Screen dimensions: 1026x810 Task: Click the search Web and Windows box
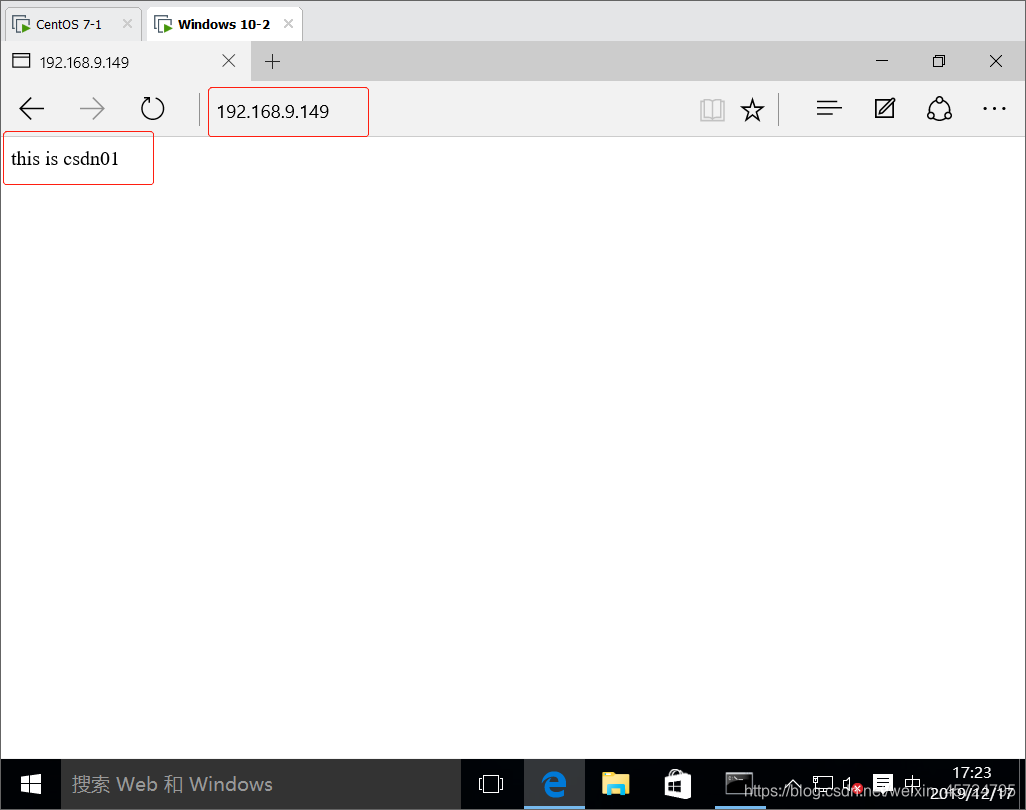coord(260,784)
